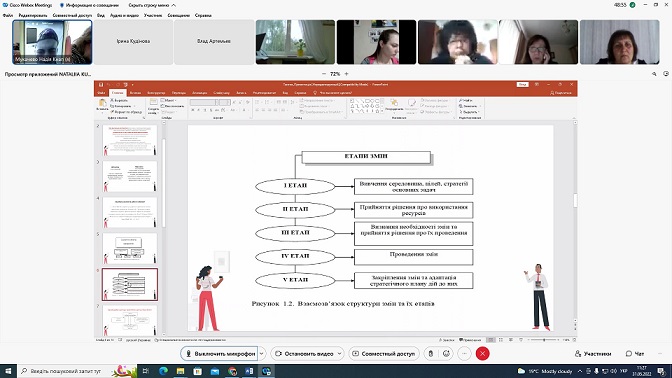Start slideshow from status bar icon
672x378 pixels.
coord(521,340)
